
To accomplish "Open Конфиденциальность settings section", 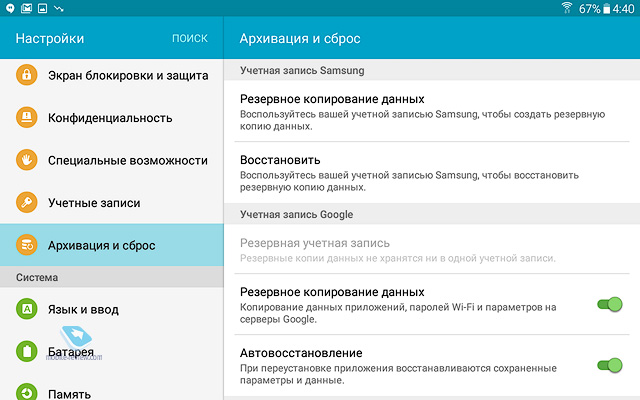I will tap(110, 118).
